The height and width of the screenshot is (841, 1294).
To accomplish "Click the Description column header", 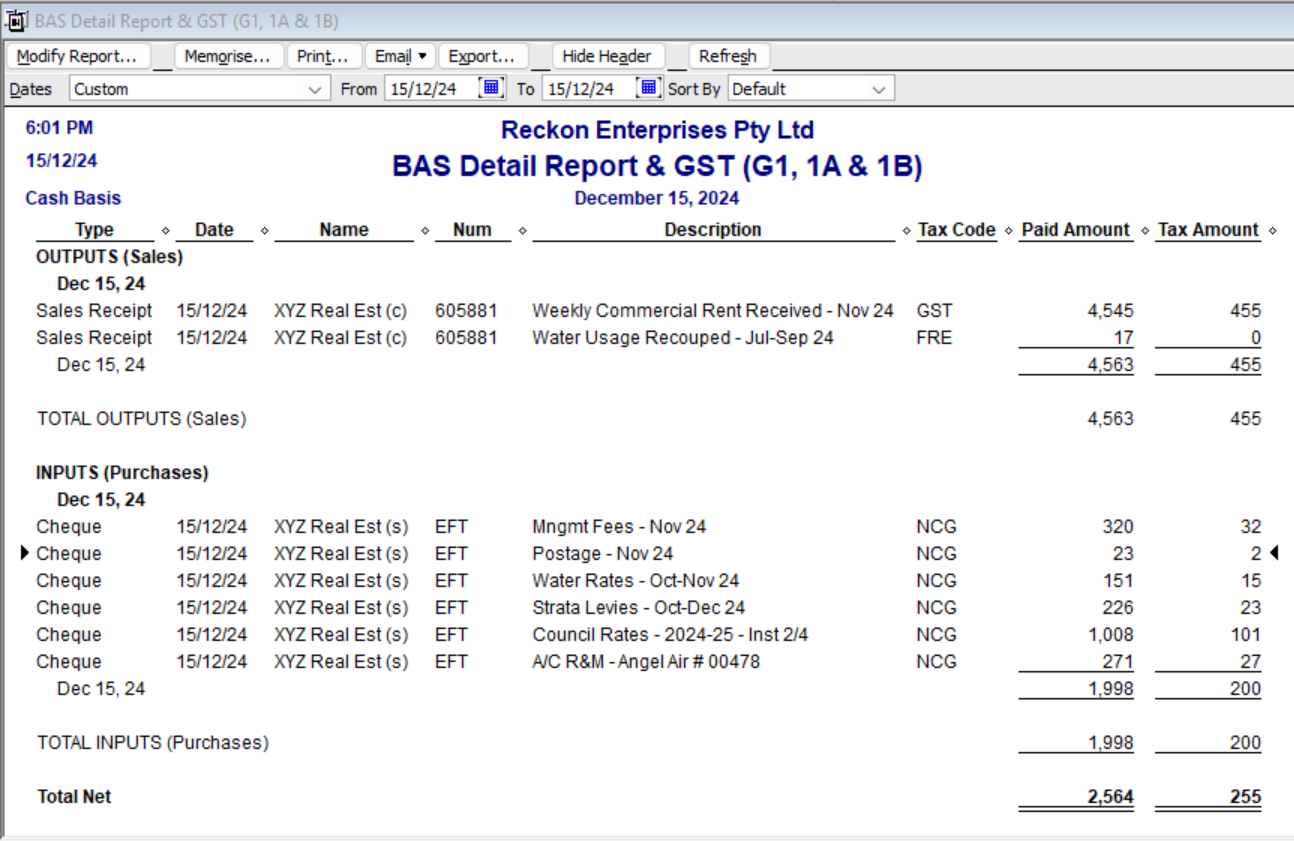I will pyautogui.click(x=713, y=230).
